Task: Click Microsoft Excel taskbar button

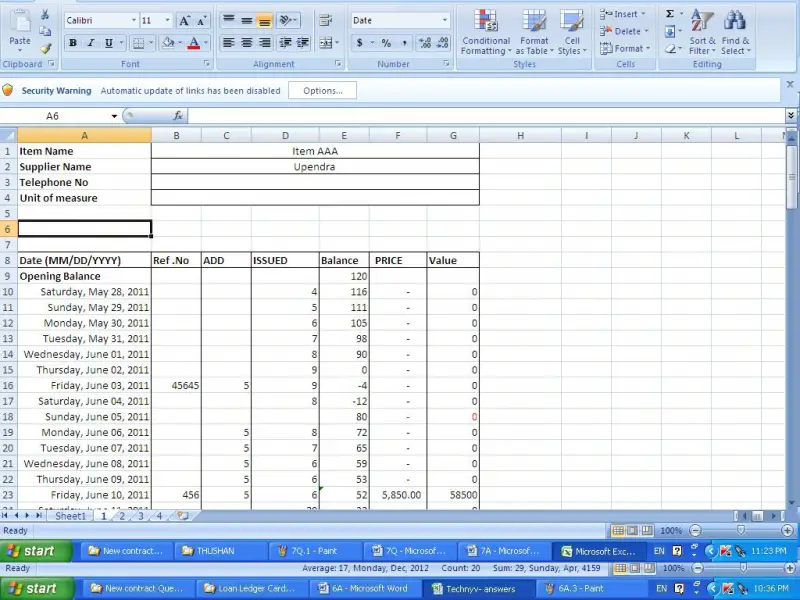Action: point(598,551)
